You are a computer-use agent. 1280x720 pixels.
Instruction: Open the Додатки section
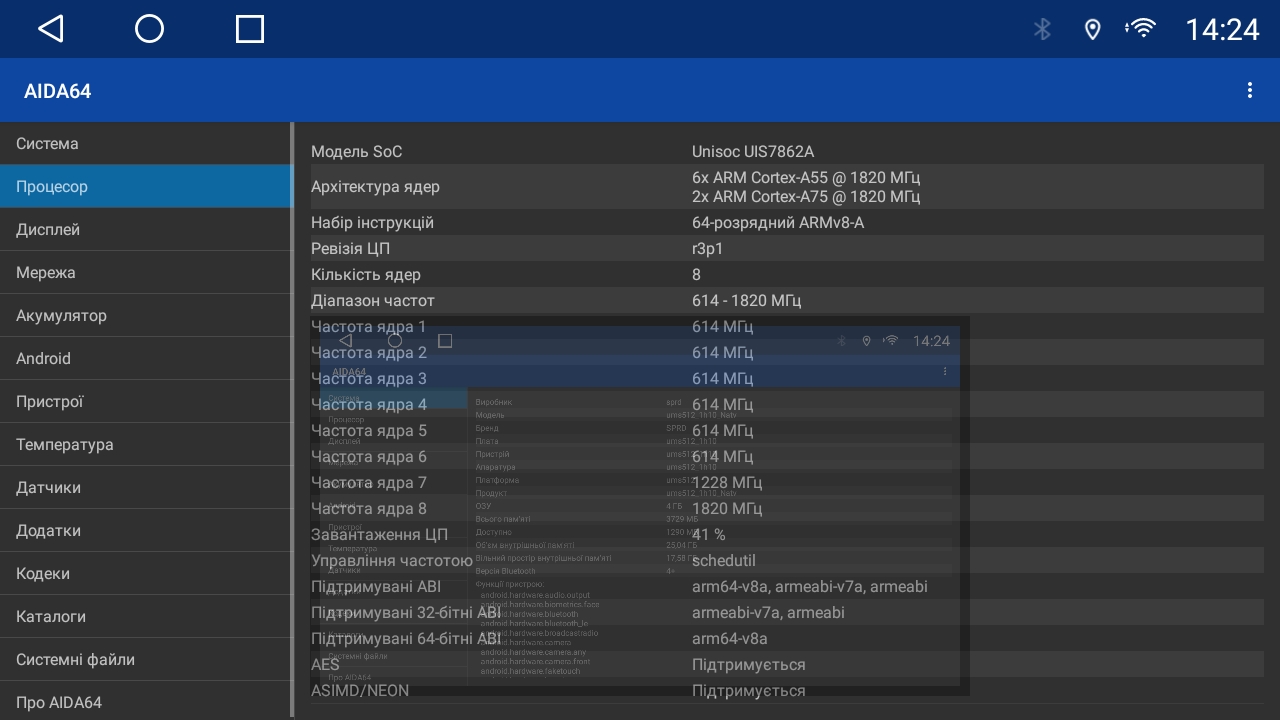(x=145, y=531)
